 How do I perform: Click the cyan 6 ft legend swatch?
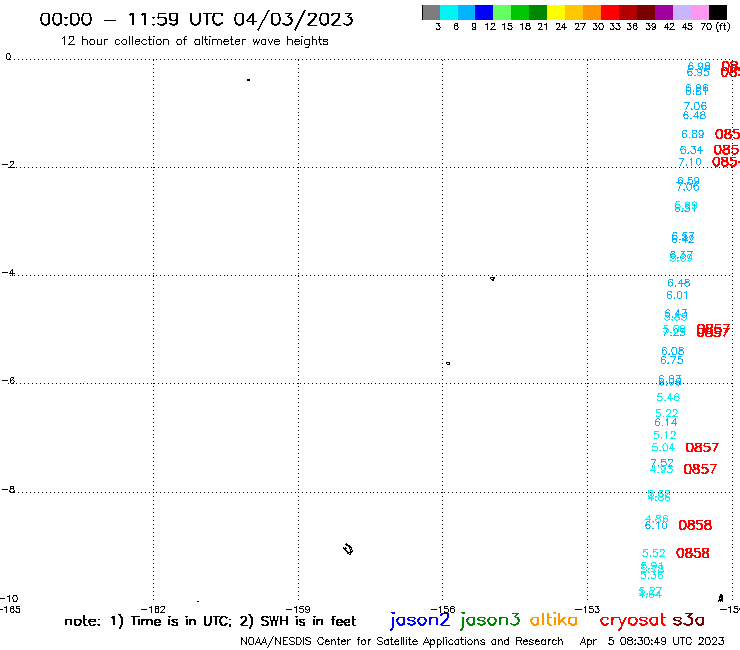click(x=449, y=12)
